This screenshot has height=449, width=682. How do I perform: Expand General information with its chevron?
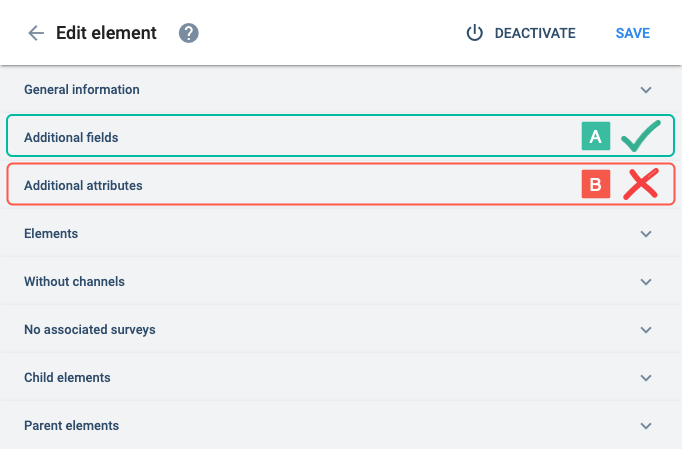click(x=646, y=90)
